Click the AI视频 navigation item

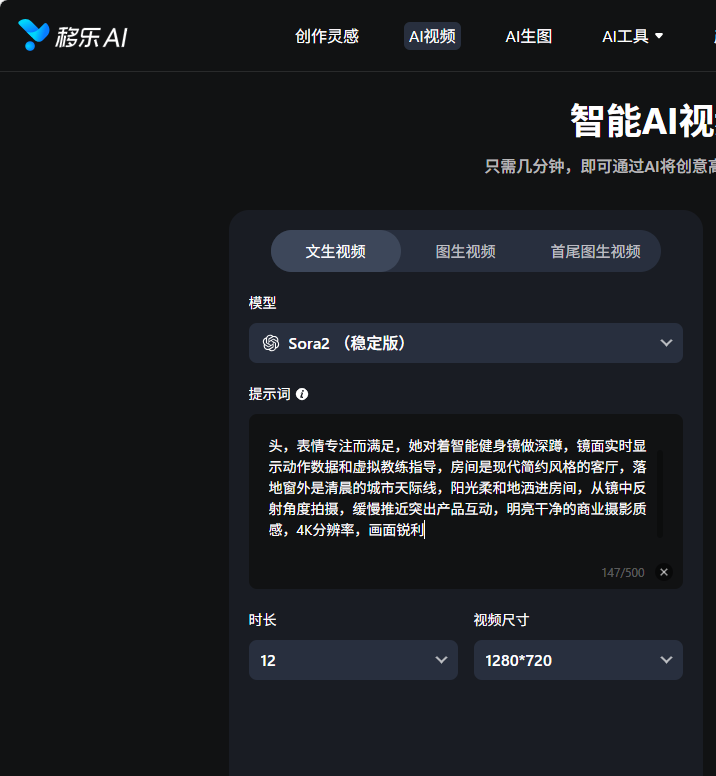[x=432, y=36]
